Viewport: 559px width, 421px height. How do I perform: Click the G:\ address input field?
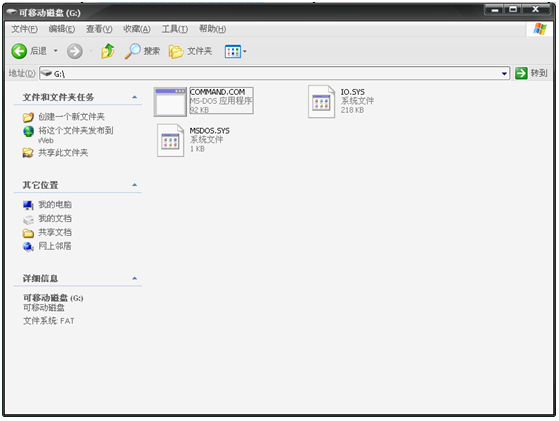click(275, 73)
